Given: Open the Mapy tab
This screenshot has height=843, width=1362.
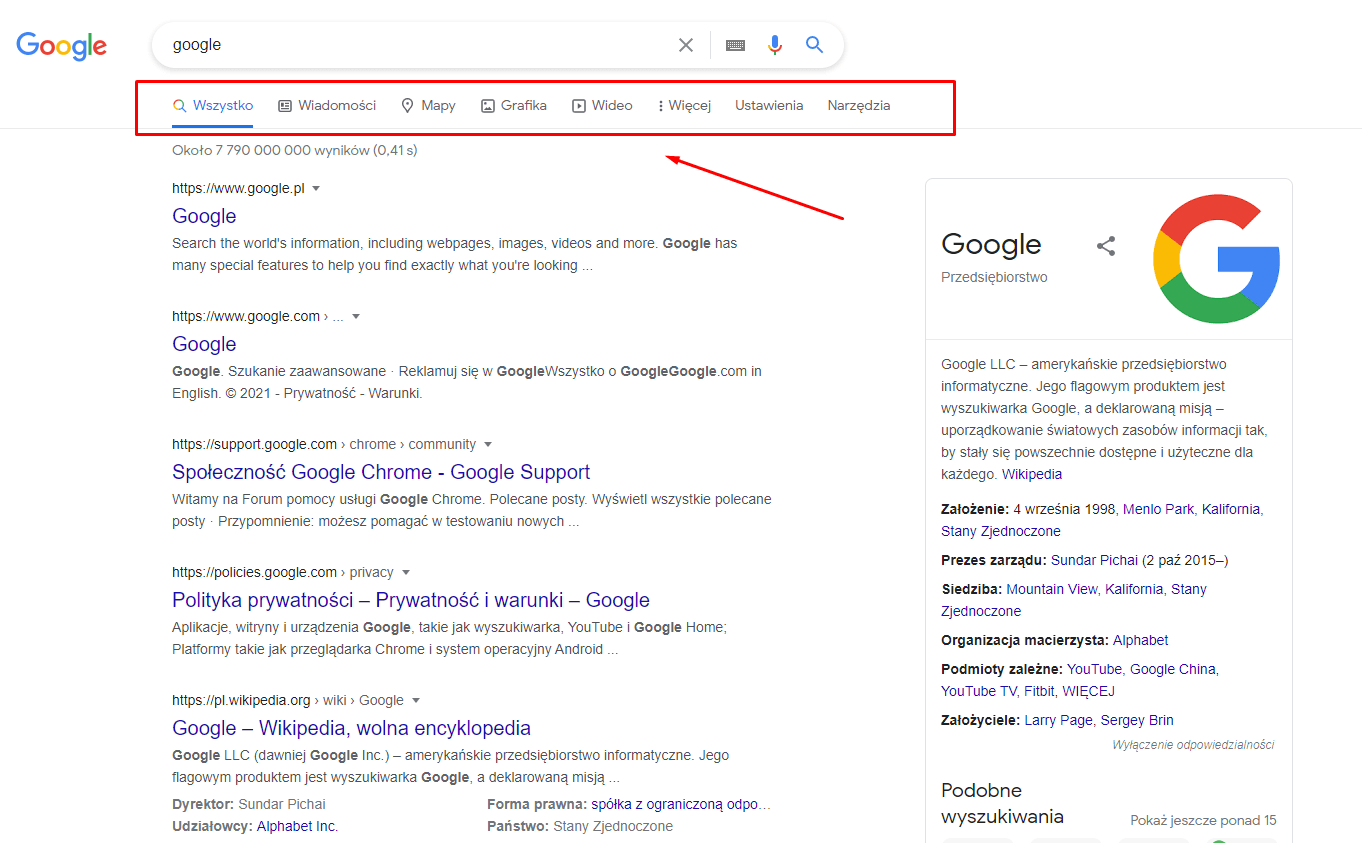Looking at the screenshot, I should click(x=428, y=105).
